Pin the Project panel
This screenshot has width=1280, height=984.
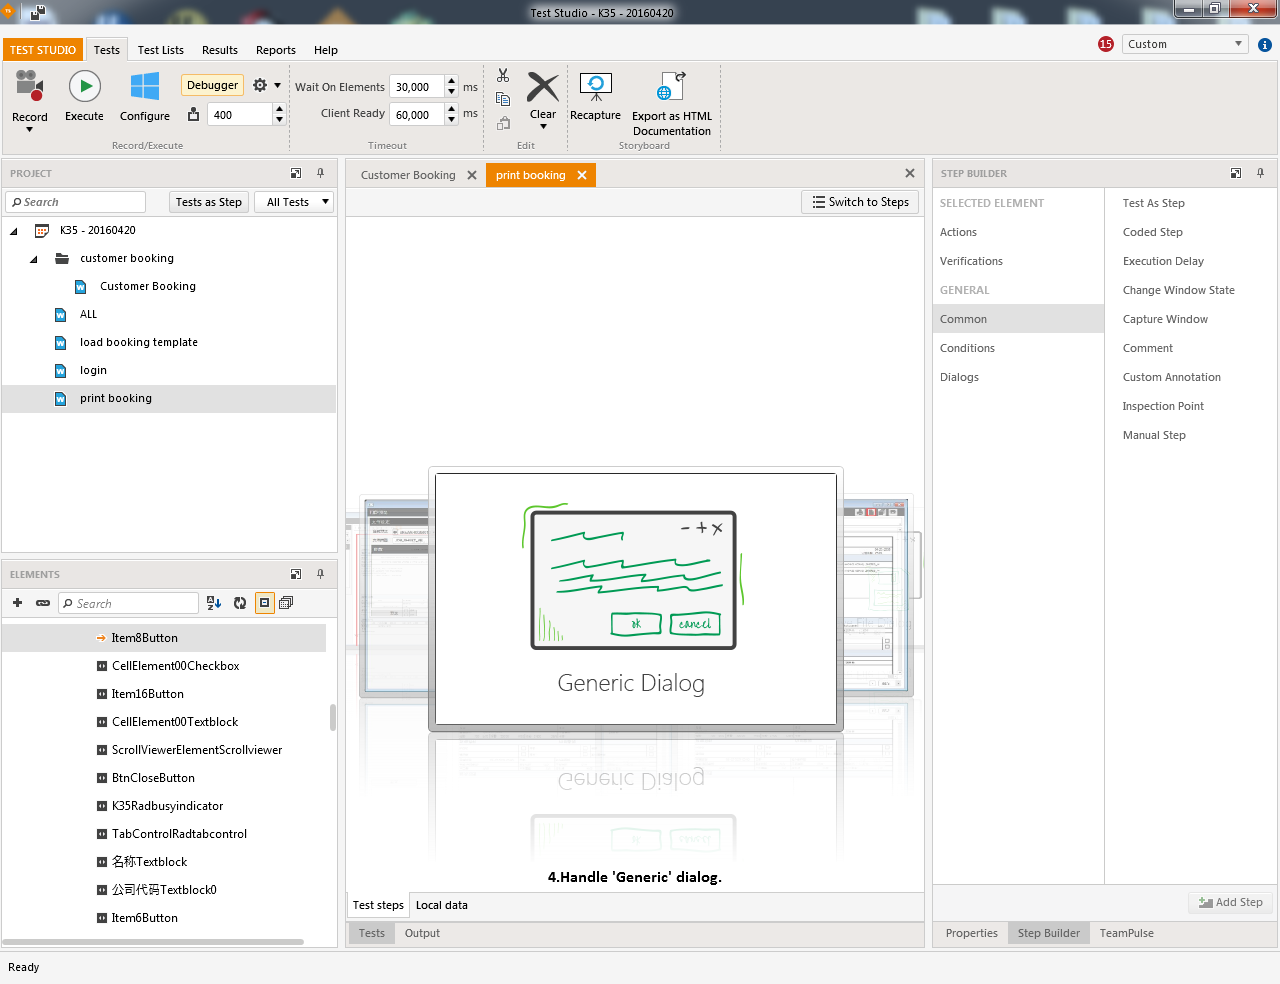pos(320,173)
